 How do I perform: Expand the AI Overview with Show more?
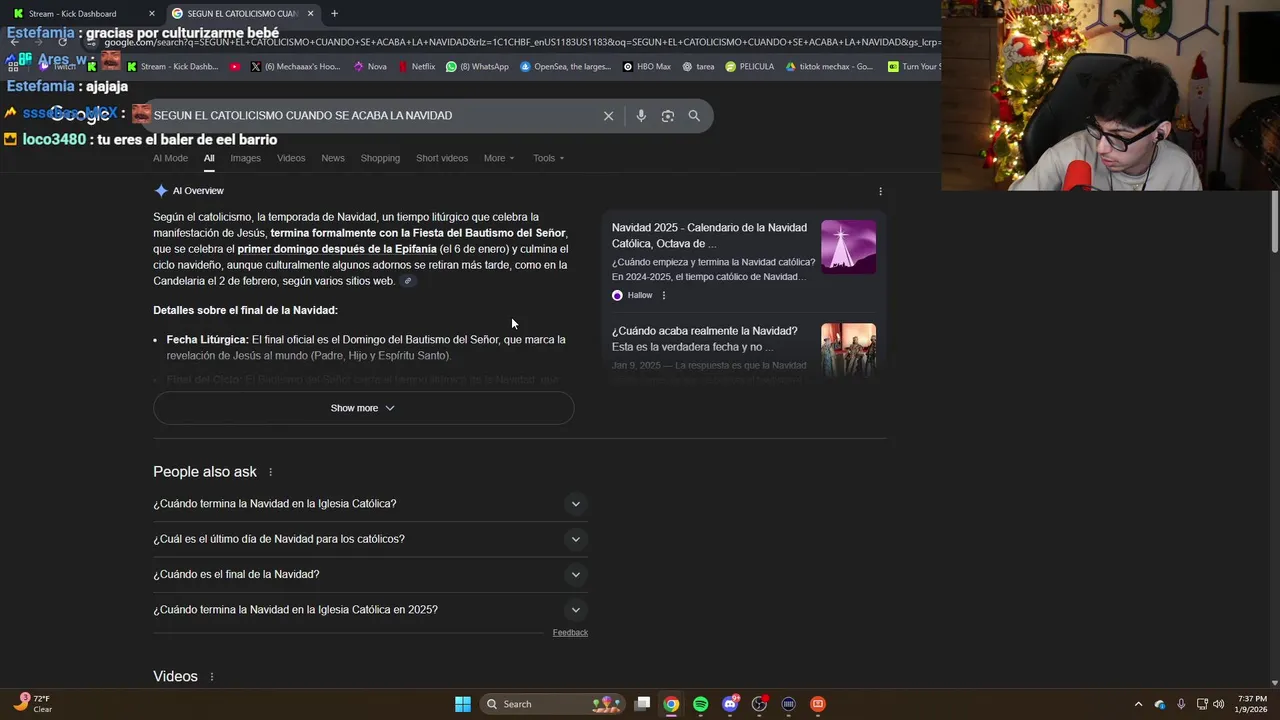coord(363,408)
